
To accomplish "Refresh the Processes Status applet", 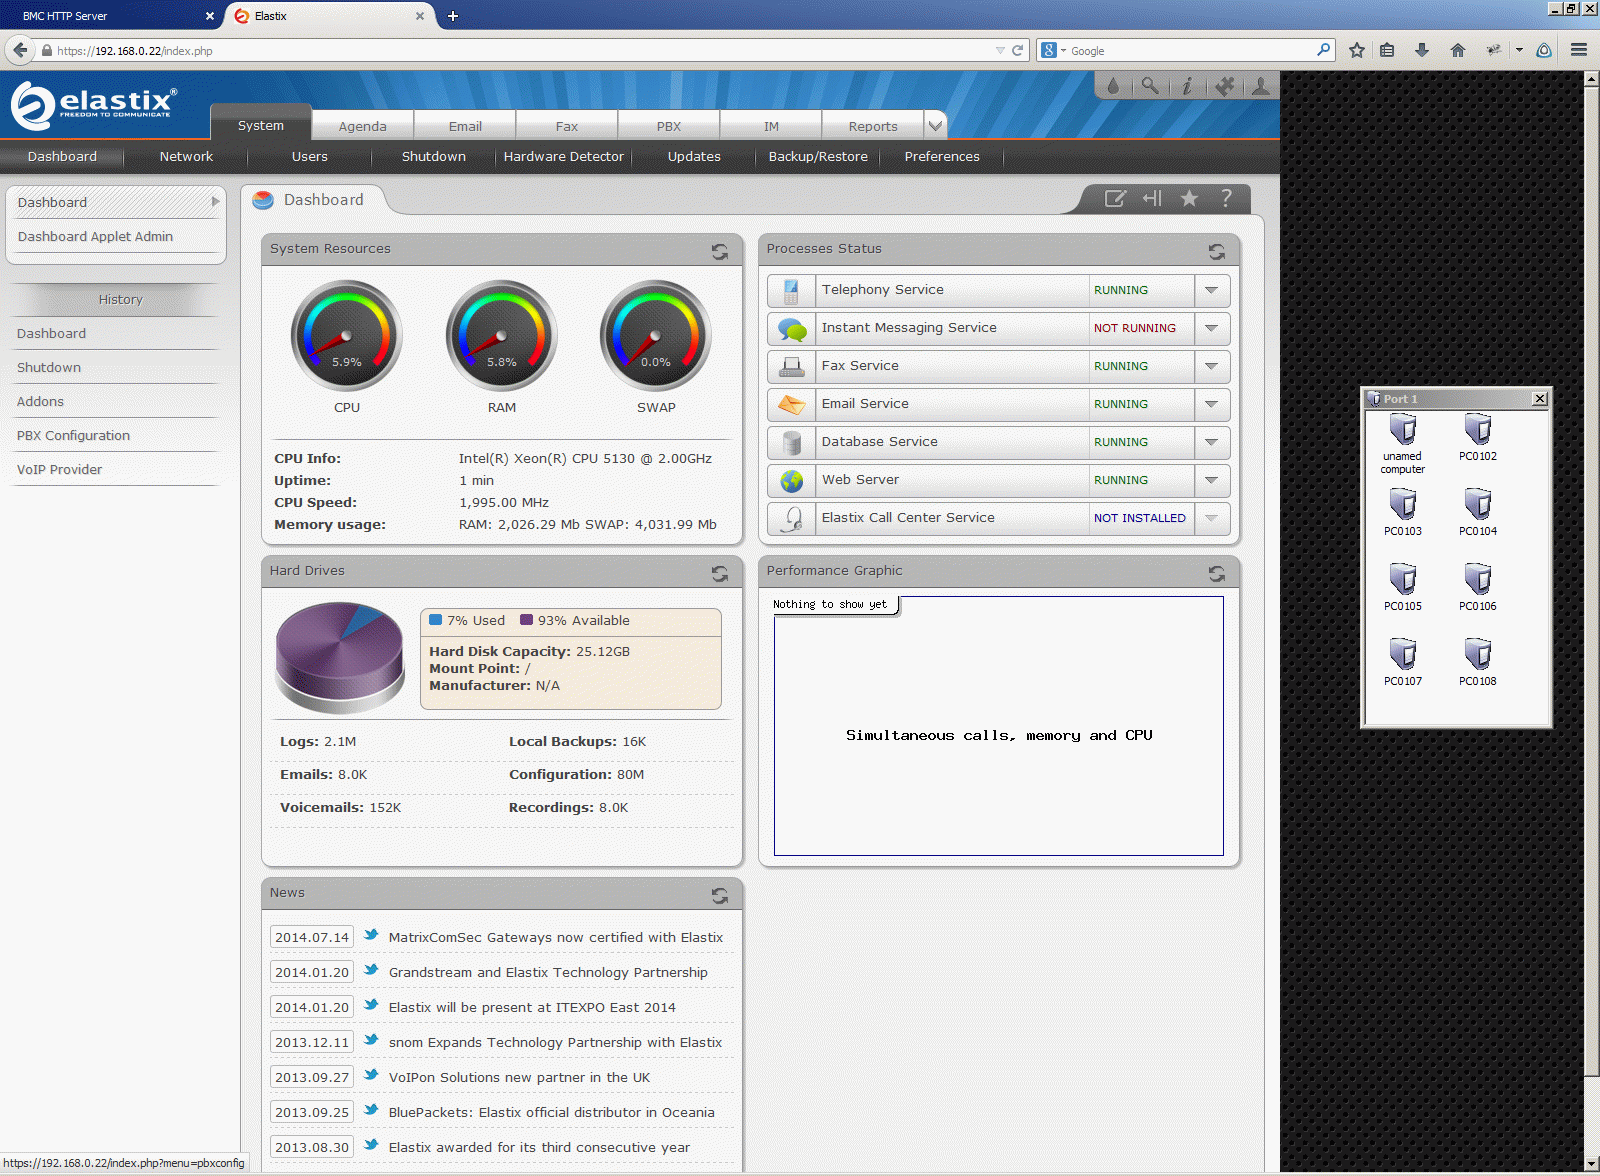I will (x=1217, y=251).
